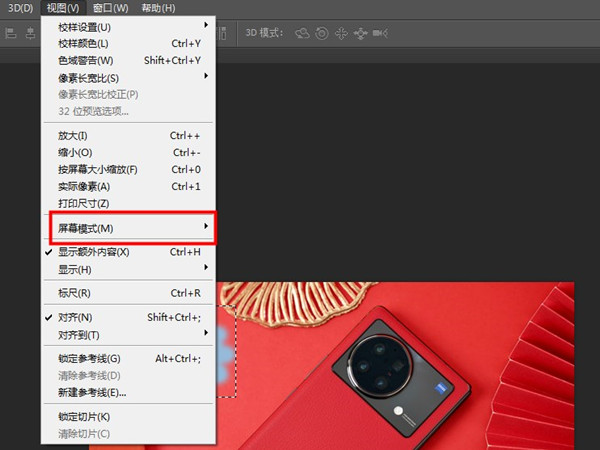The width and height of the screenshot is (600, 450).
Task: Open the 帮助(H) menu
Action: click(157, 8)
